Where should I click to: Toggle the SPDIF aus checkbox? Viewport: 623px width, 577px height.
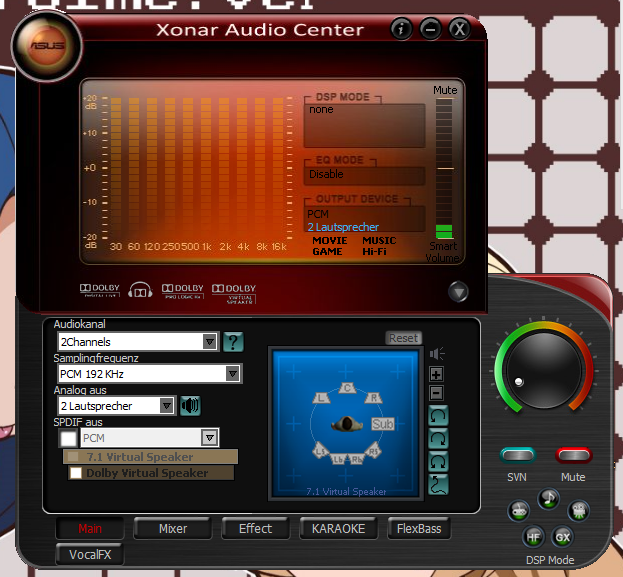[x=68, y=438]
